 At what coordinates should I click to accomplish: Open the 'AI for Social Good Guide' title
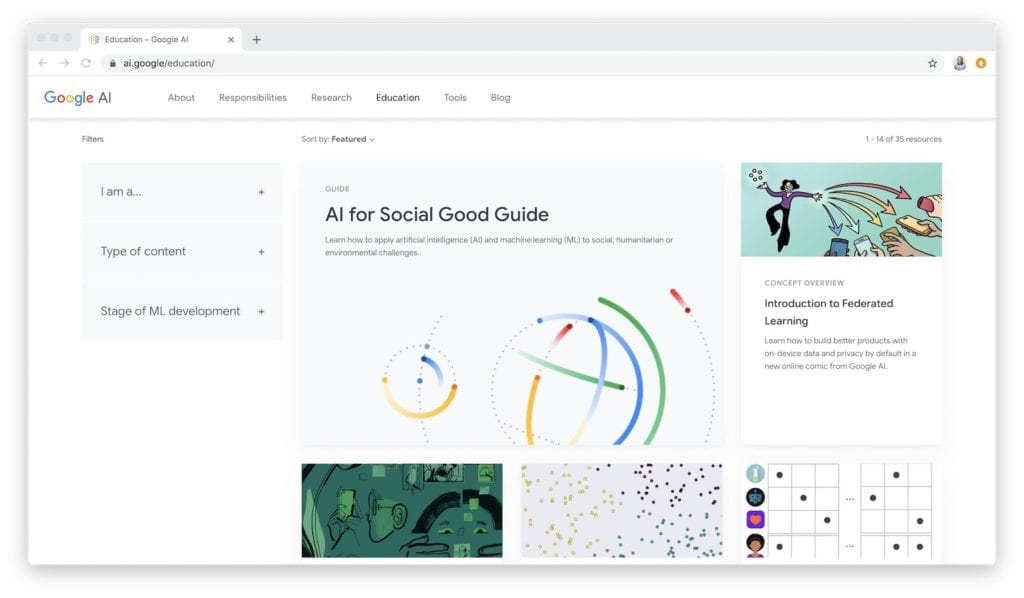437,214
